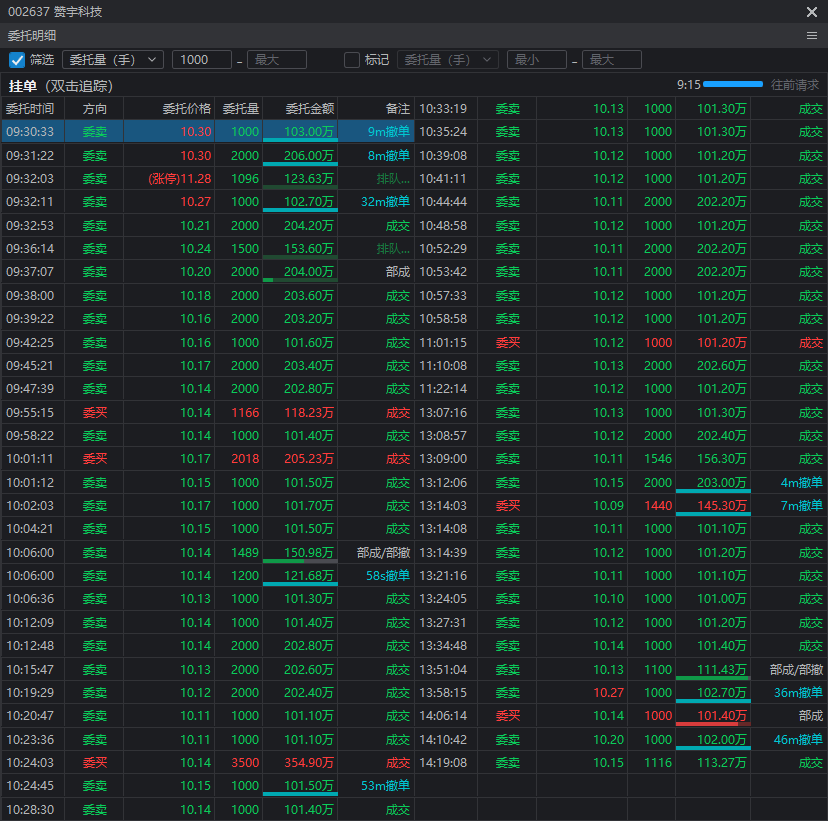Screen dimensions: 828x821
Task: Click the 9m撤单 note in first row
Action: pos(388,131)
